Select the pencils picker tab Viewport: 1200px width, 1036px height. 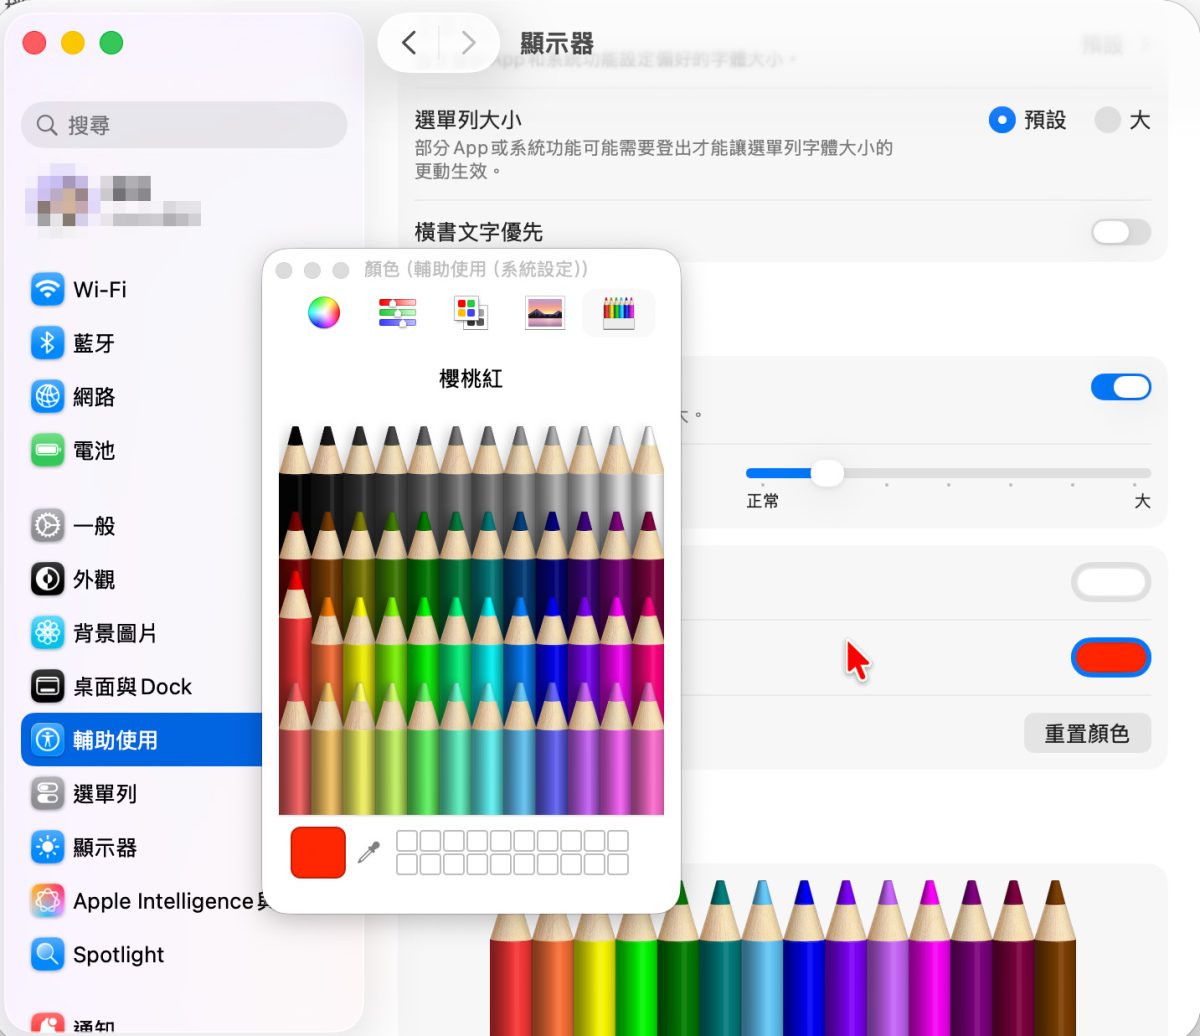[618, 313]
